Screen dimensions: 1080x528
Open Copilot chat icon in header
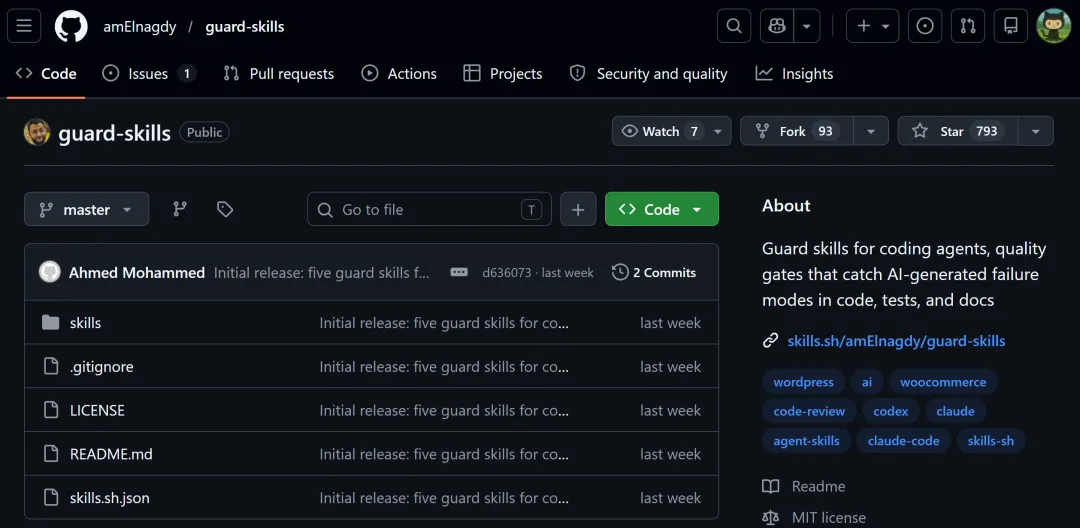pyautogui.click(x=777, y=26)
